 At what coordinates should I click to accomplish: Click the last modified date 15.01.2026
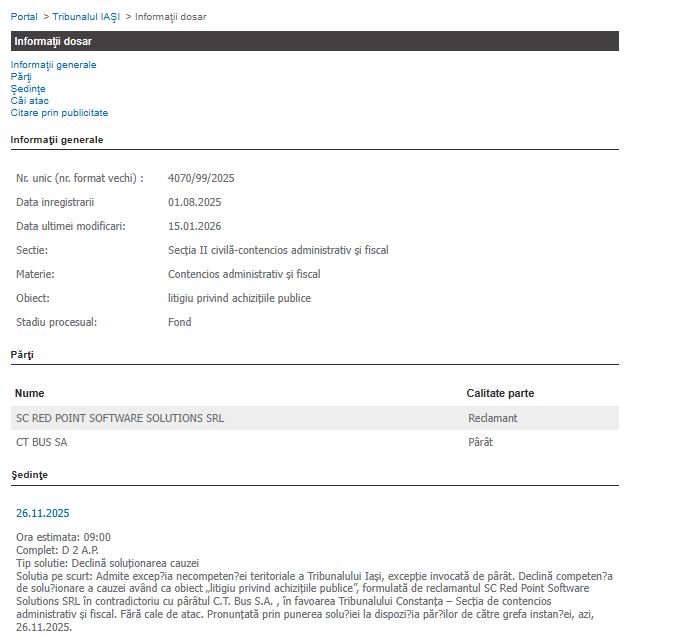click(x=194, y=226)
